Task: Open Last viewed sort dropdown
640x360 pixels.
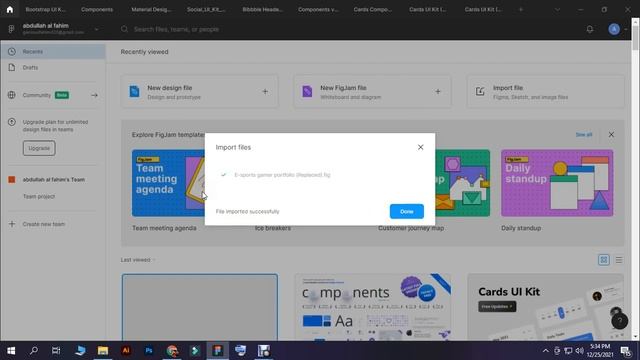Action: click(x=138, y=260)
